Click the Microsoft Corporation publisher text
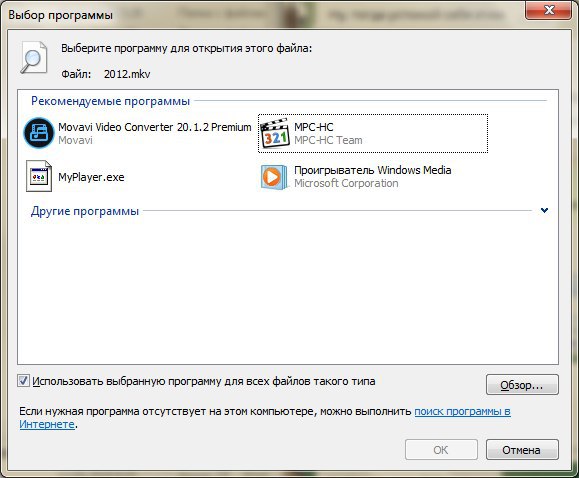Image resolution: width=579 pixels, height=478 pixels. point(346,183)
